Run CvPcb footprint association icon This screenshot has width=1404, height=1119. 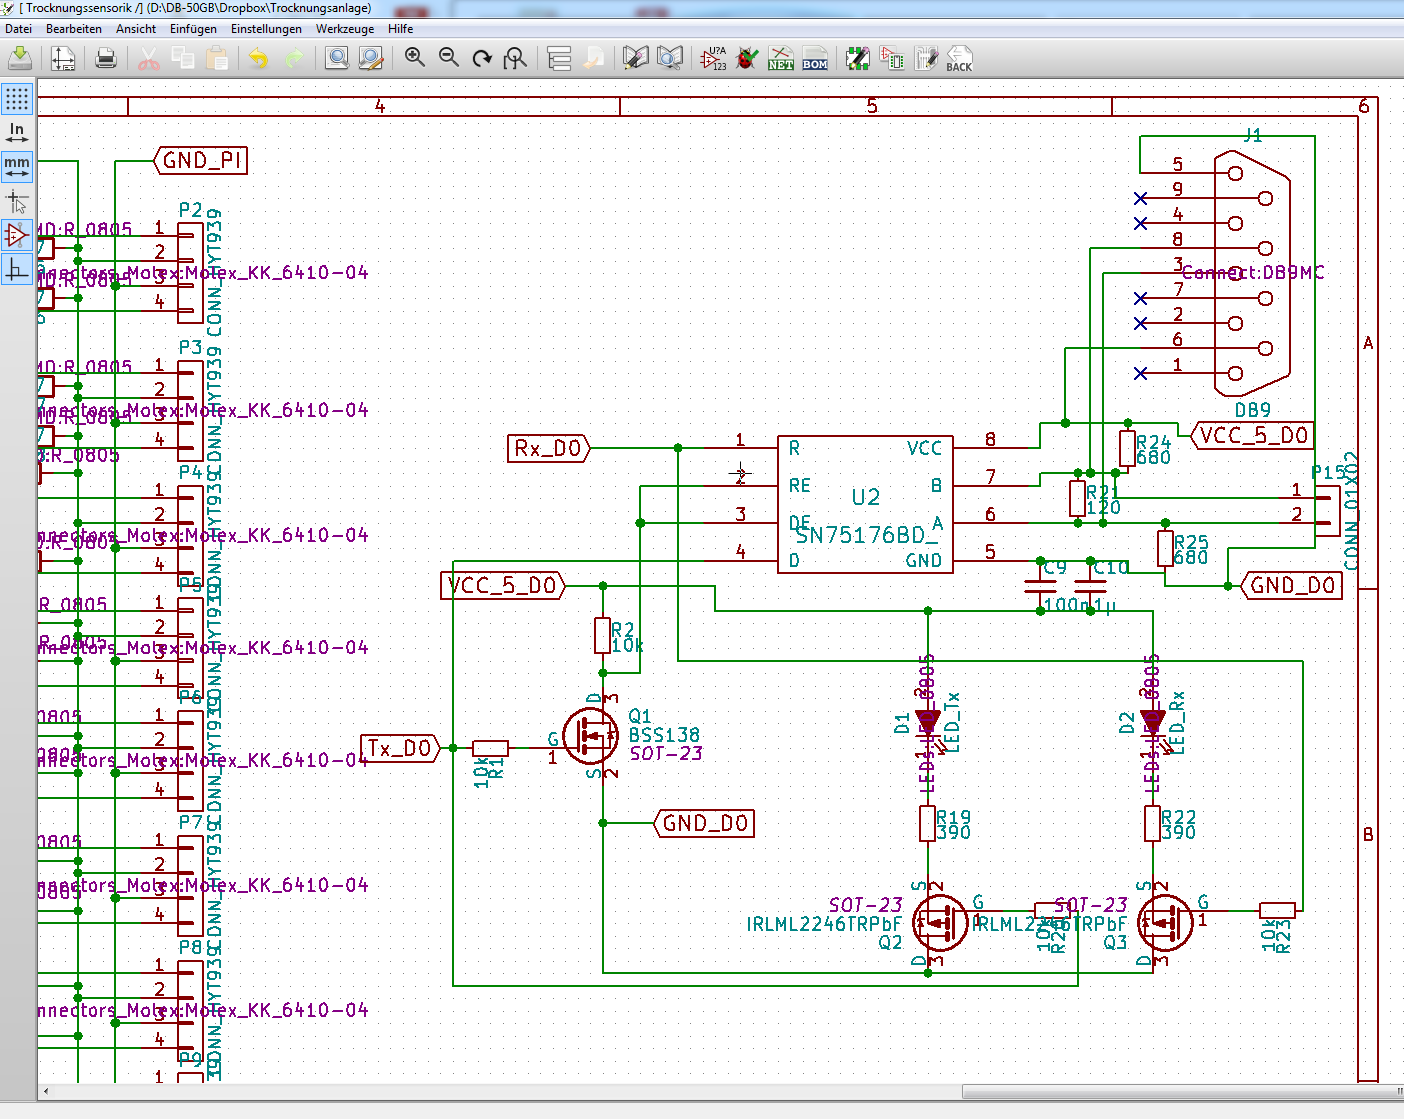(892, 58)
